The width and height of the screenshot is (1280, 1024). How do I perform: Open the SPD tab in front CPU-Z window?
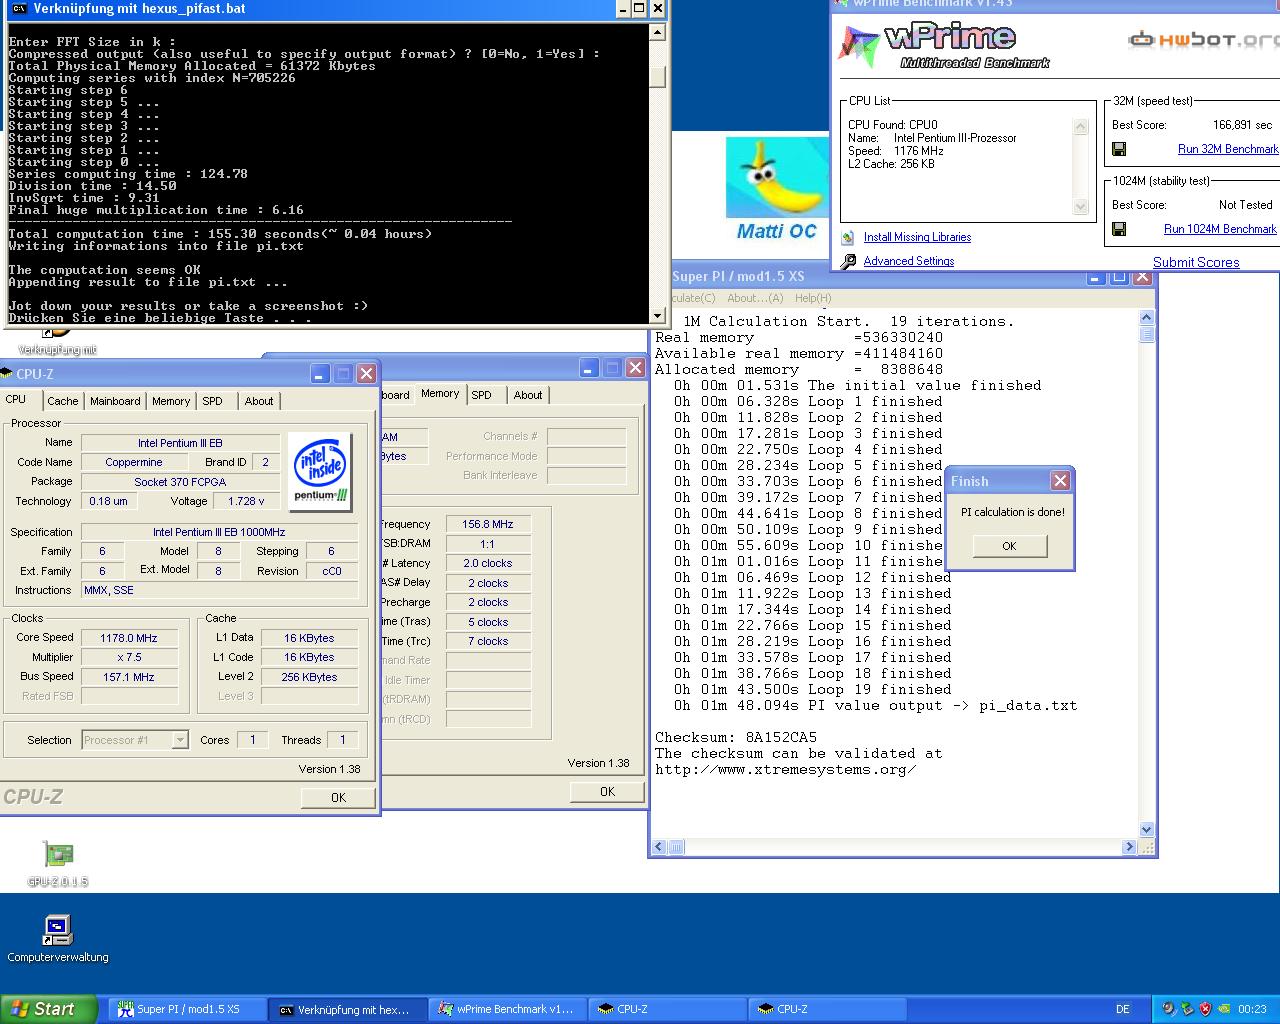pyautogui.click(x=212, y=401)
